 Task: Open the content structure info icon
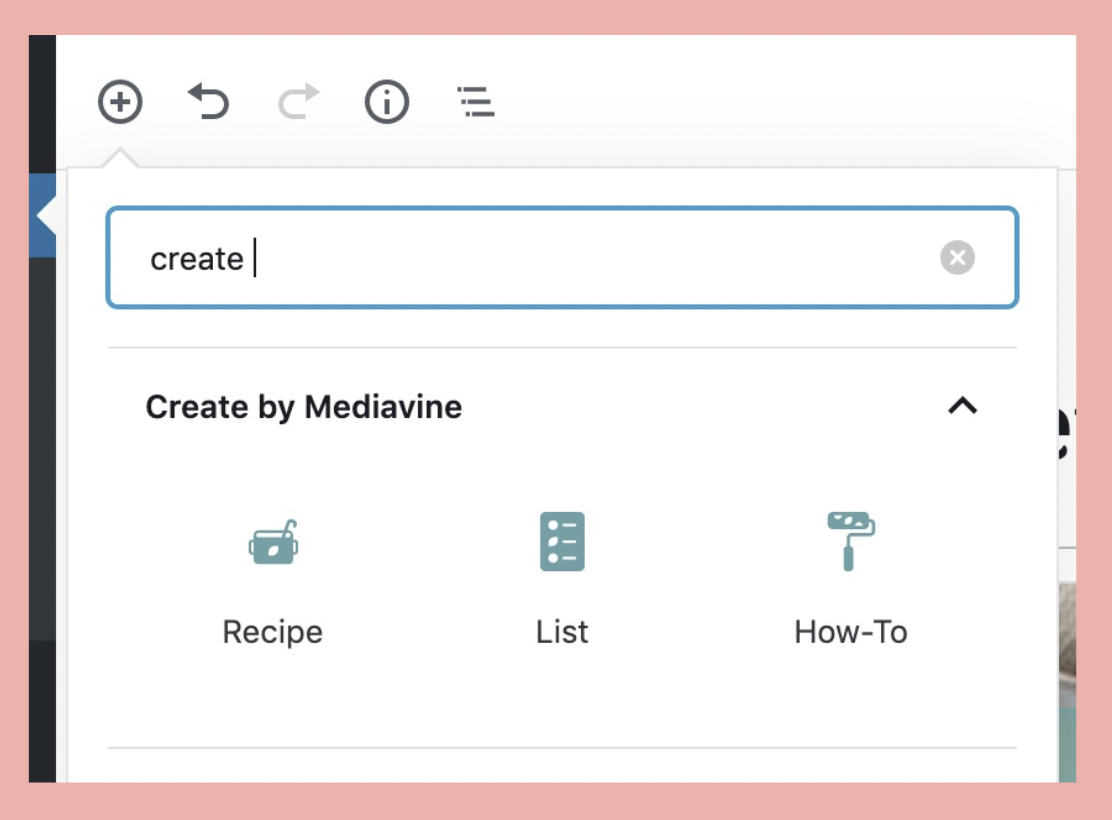tap(387, 102)
